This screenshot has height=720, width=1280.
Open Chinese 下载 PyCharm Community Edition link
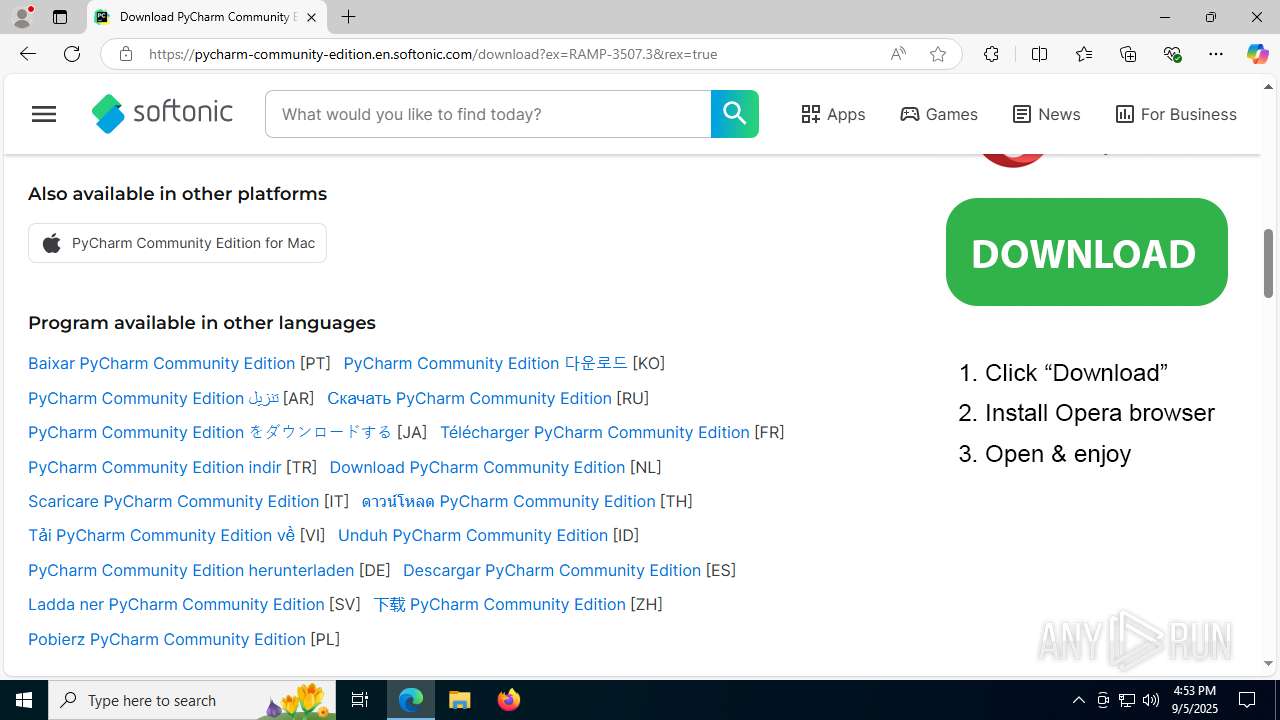click(x=499, y=604)
